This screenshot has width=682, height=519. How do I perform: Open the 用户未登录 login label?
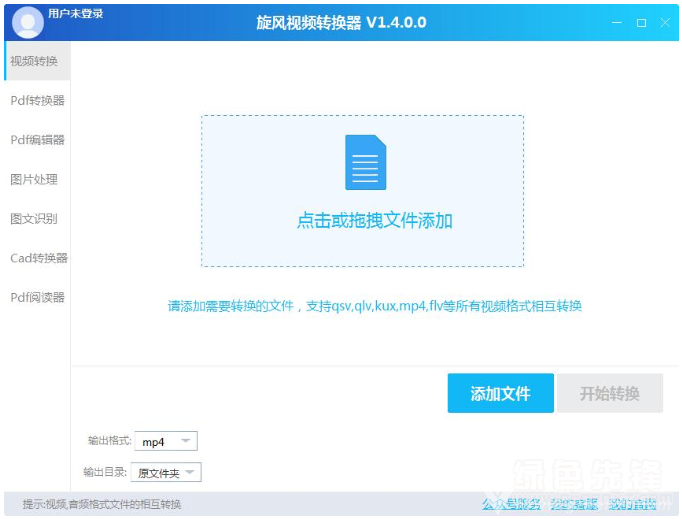click(76, 13)
